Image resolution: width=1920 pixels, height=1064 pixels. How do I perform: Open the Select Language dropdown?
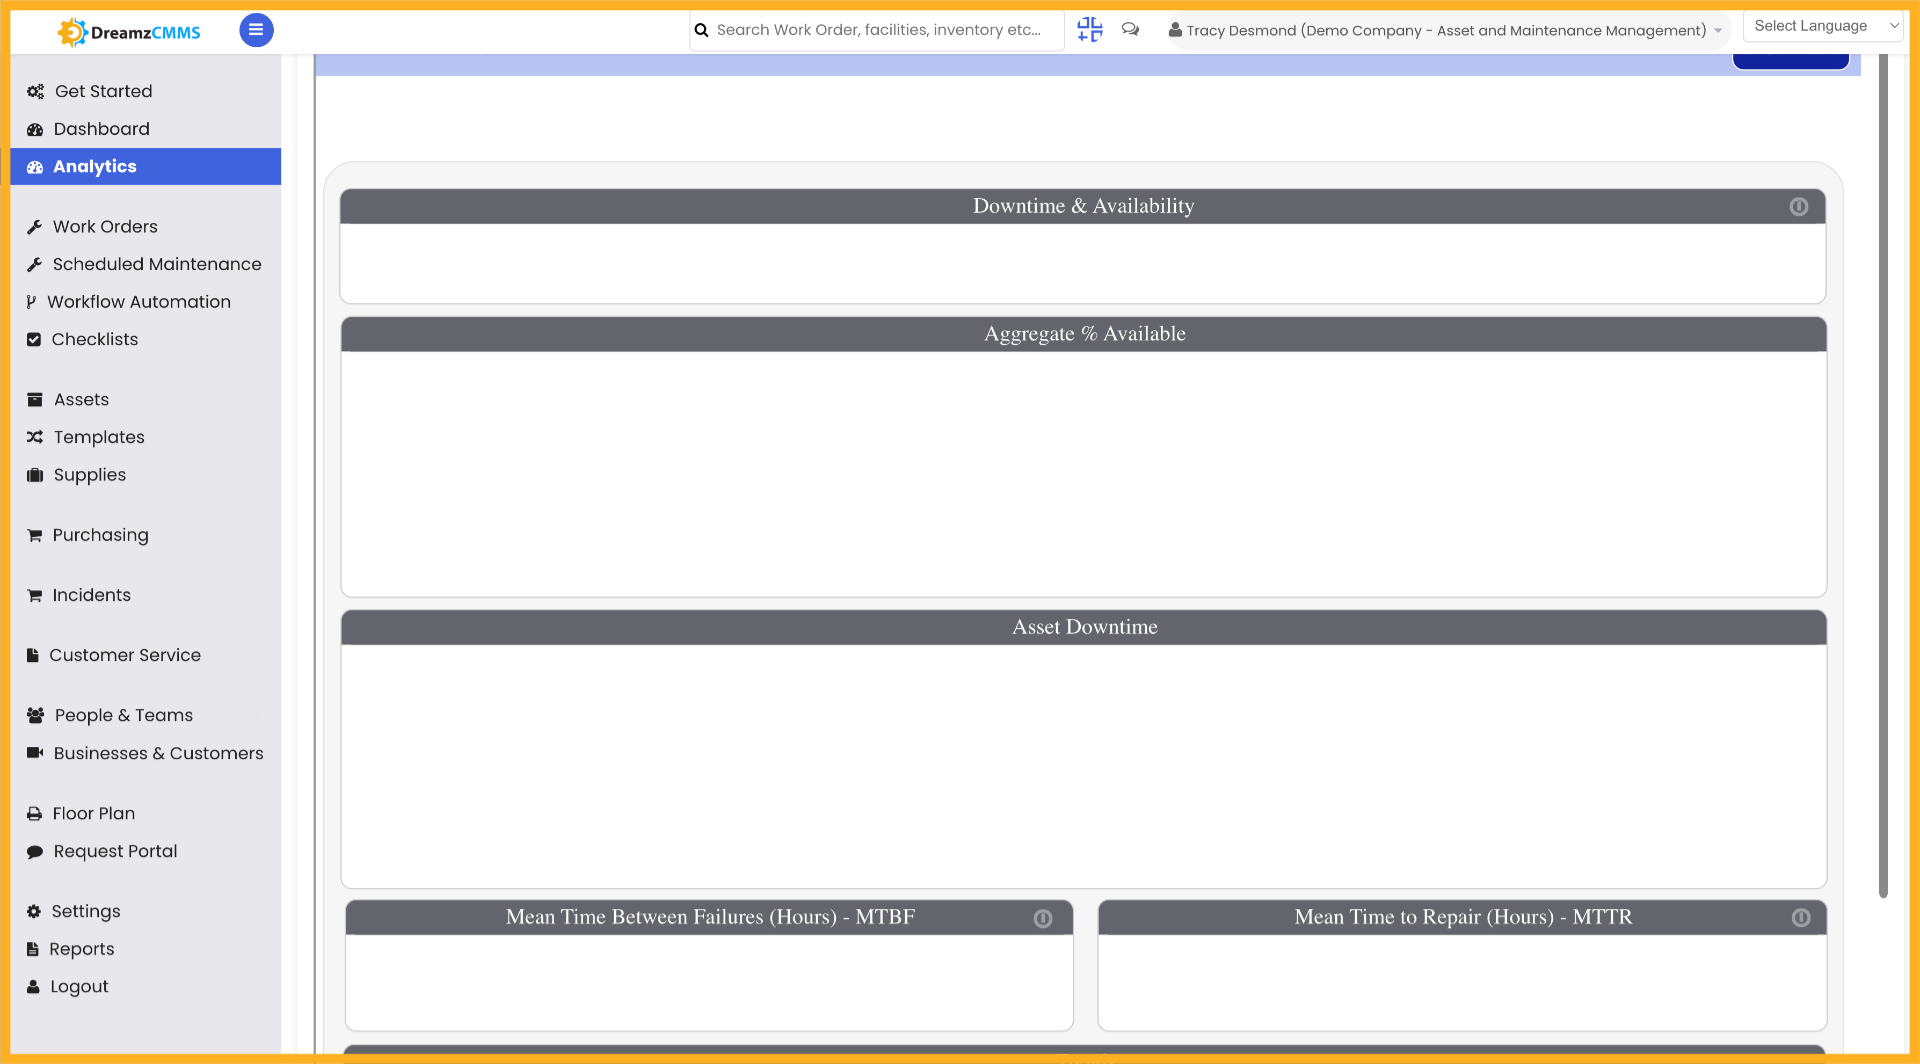coord(1822,25)
